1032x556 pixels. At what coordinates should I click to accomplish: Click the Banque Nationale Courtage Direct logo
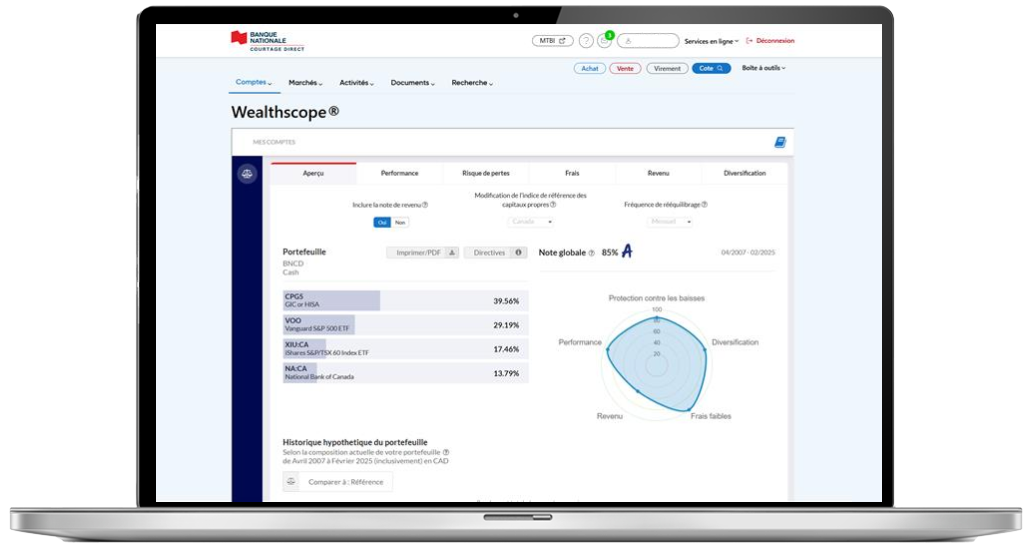coord(267,41)
